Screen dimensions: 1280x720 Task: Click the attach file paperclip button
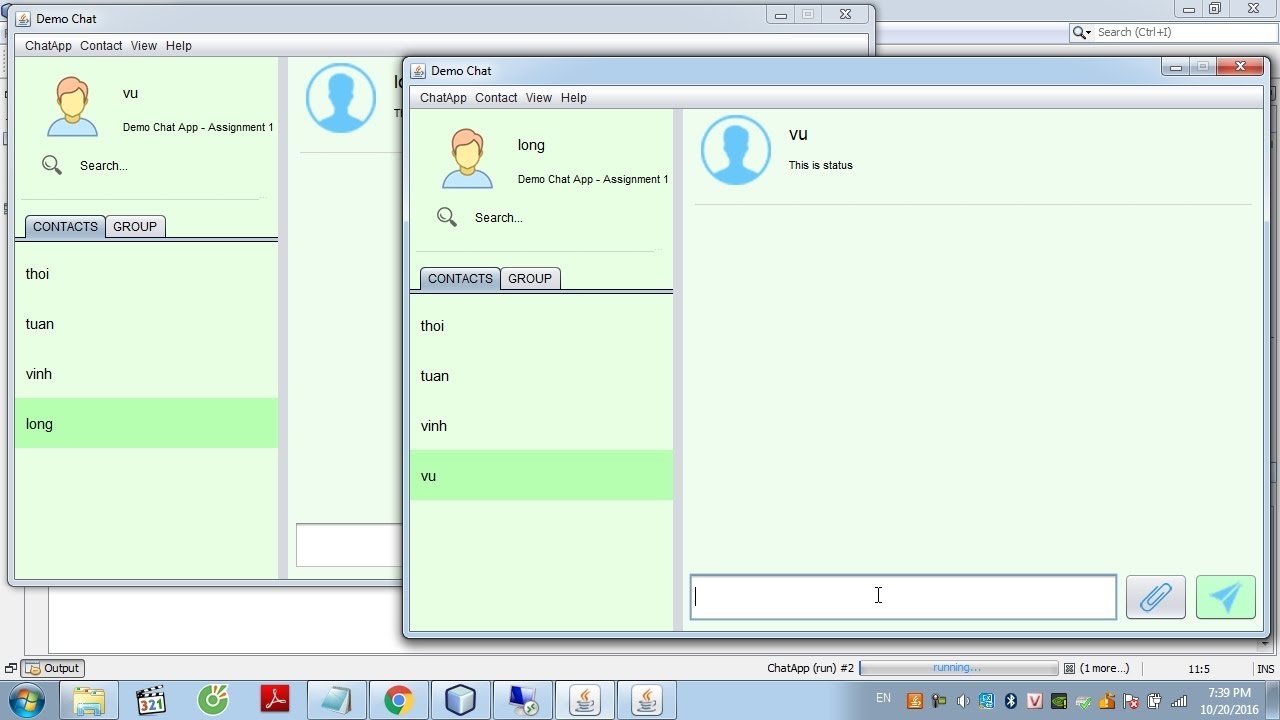click(x=1155, y=597)
